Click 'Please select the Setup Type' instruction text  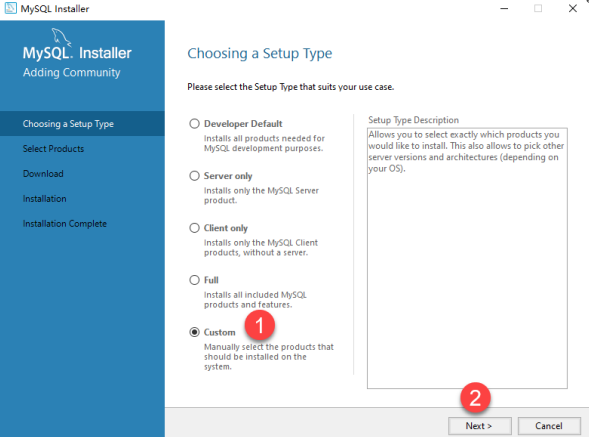[x=290, y=87]
